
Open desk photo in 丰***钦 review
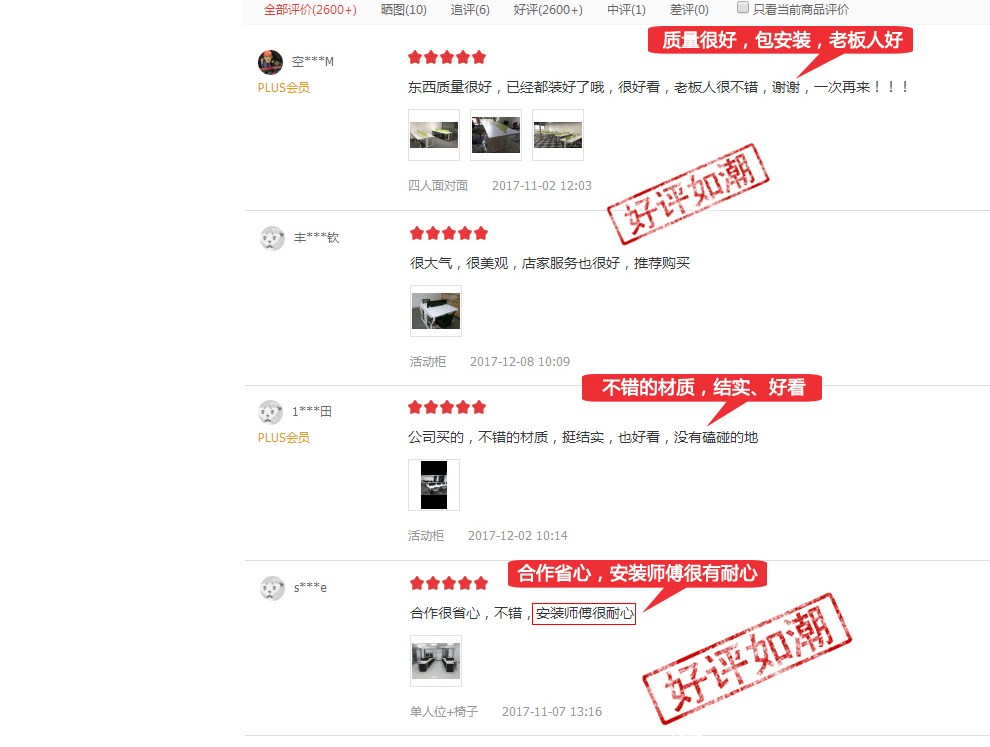436,311
